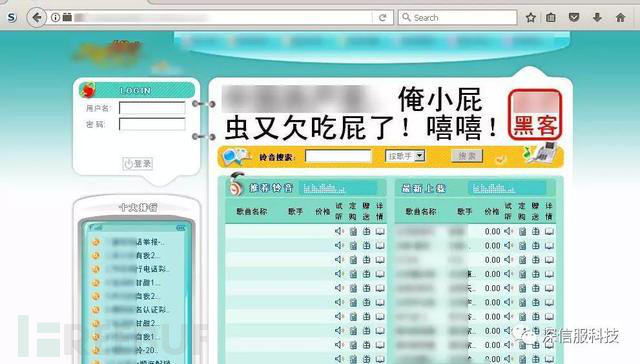
Task: Click the chat bubble icon beside 铃音搜索
Action: [236, 156]
